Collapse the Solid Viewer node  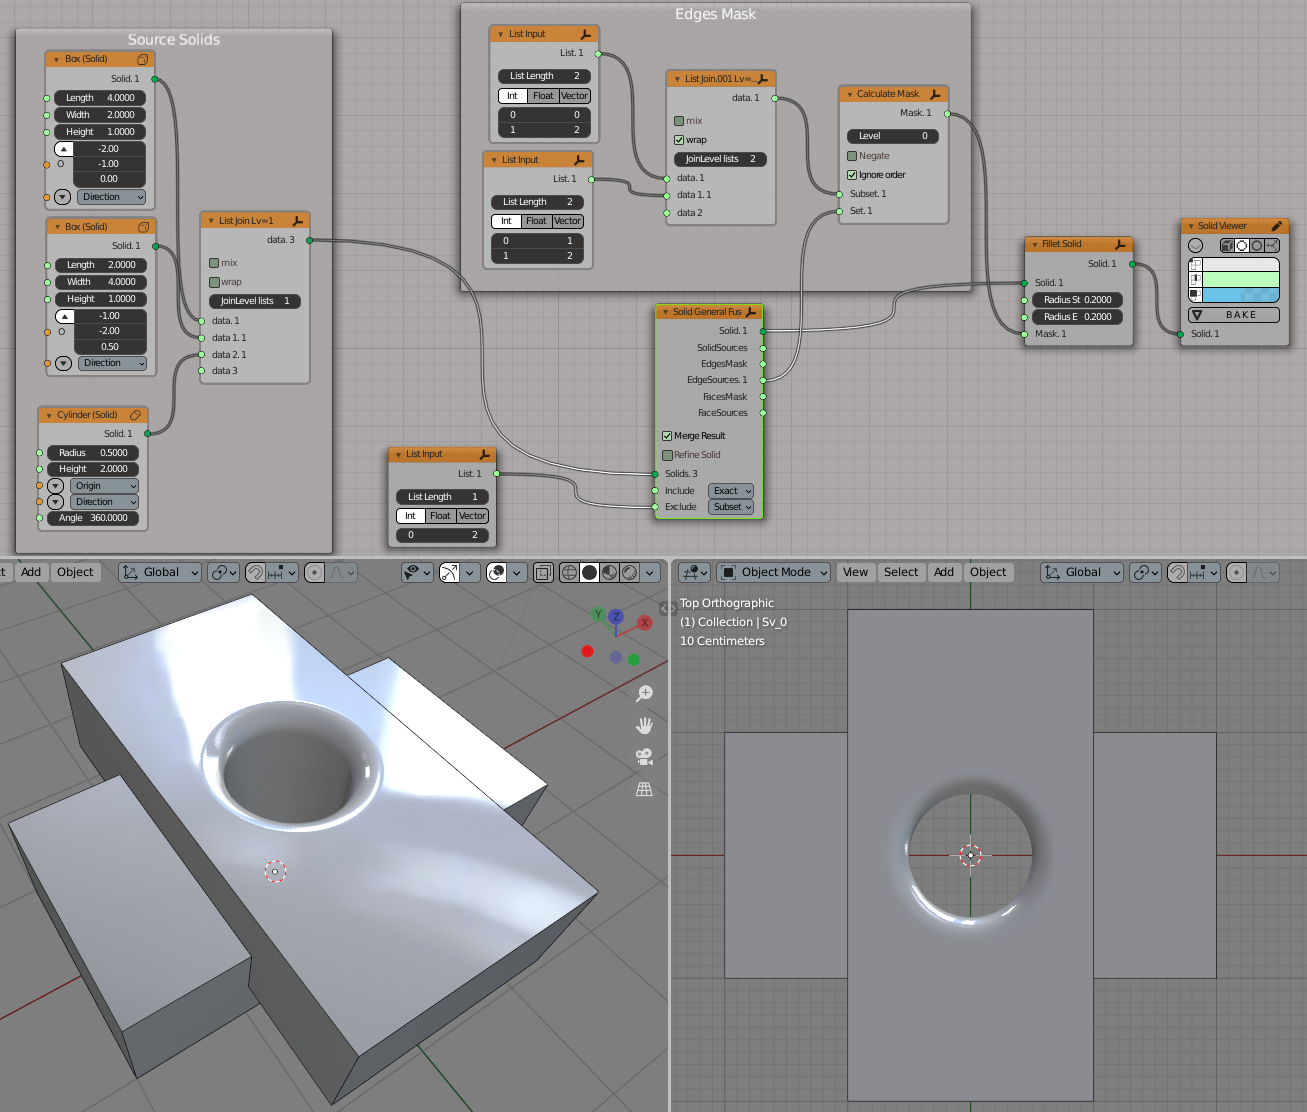(x=1191, y=226)
